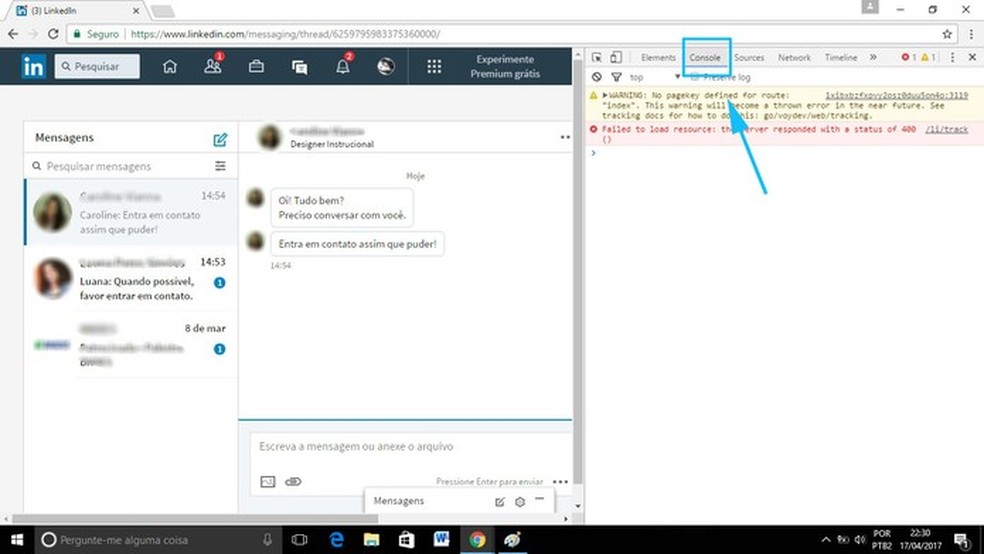
Task: Click the console input prompt
Action: pyautogui.click(x=784, y=152)
